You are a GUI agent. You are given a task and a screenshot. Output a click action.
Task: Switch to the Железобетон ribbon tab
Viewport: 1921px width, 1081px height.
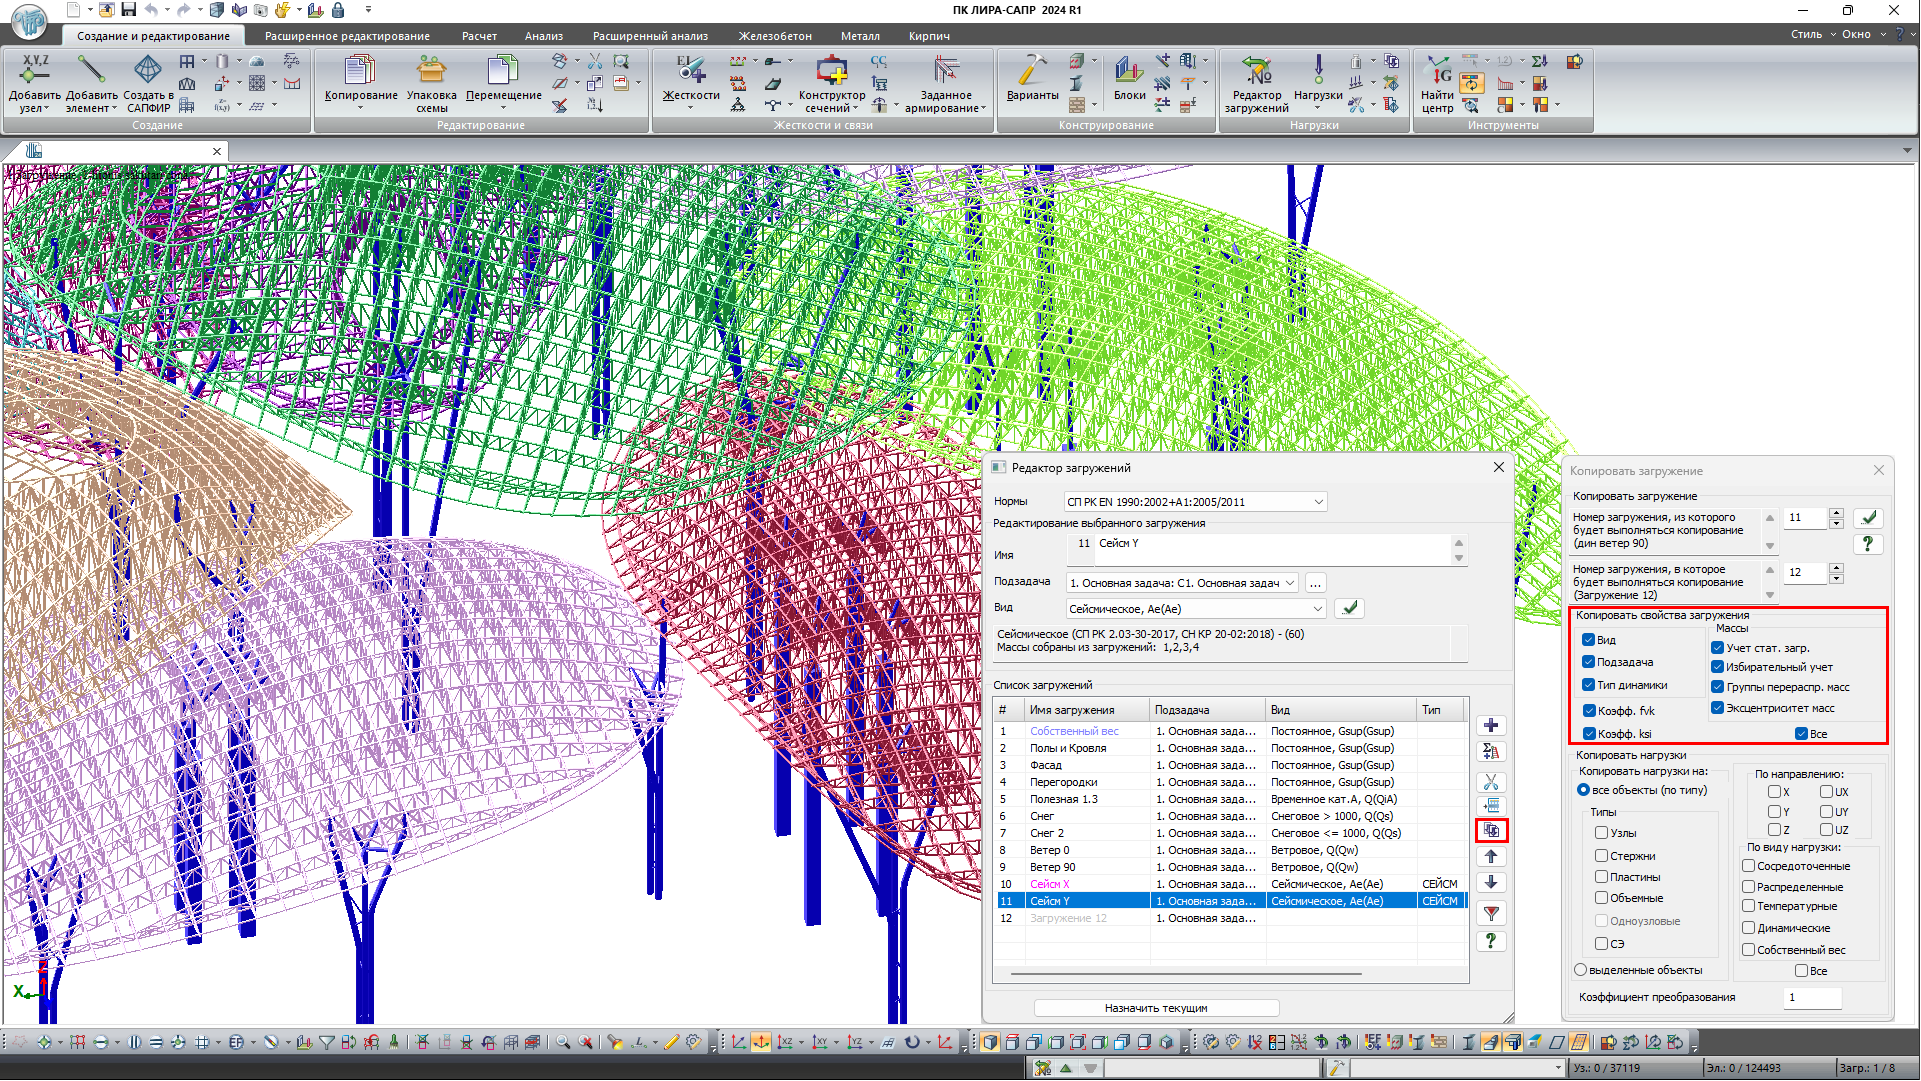[x=774, y=36]
